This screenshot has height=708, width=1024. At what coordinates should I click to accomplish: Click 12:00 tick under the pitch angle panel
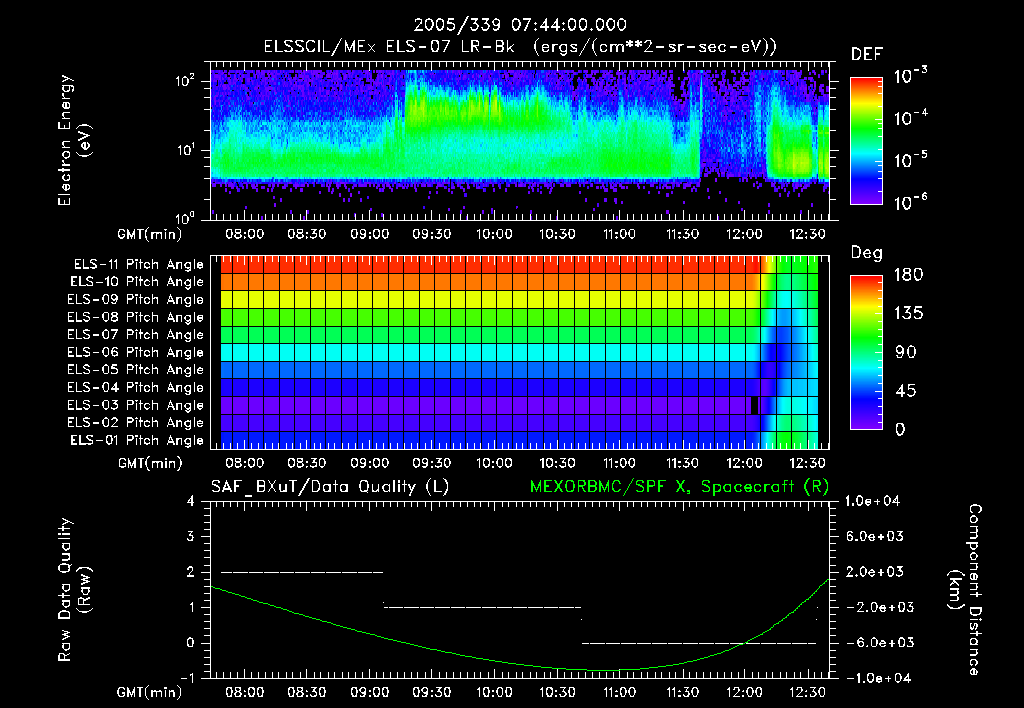(744, 463)
